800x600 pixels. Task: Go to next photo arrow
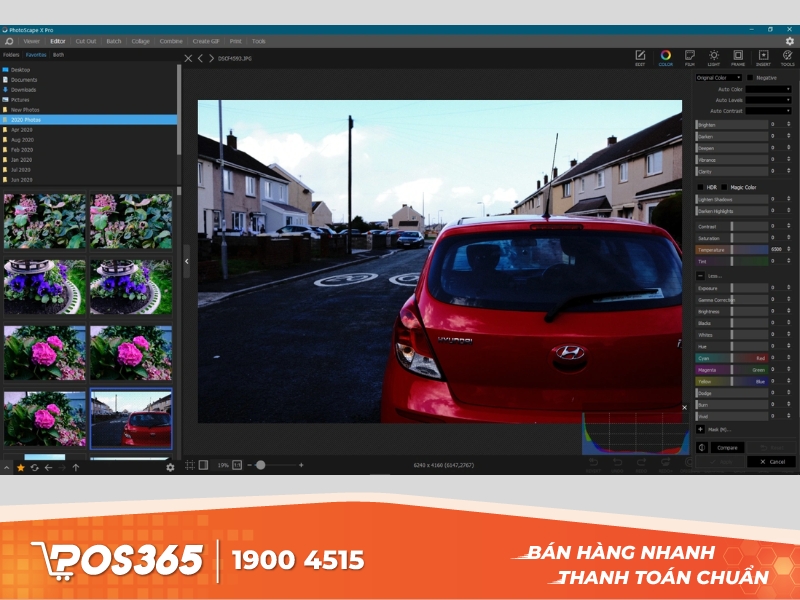(x=211, y=59)
